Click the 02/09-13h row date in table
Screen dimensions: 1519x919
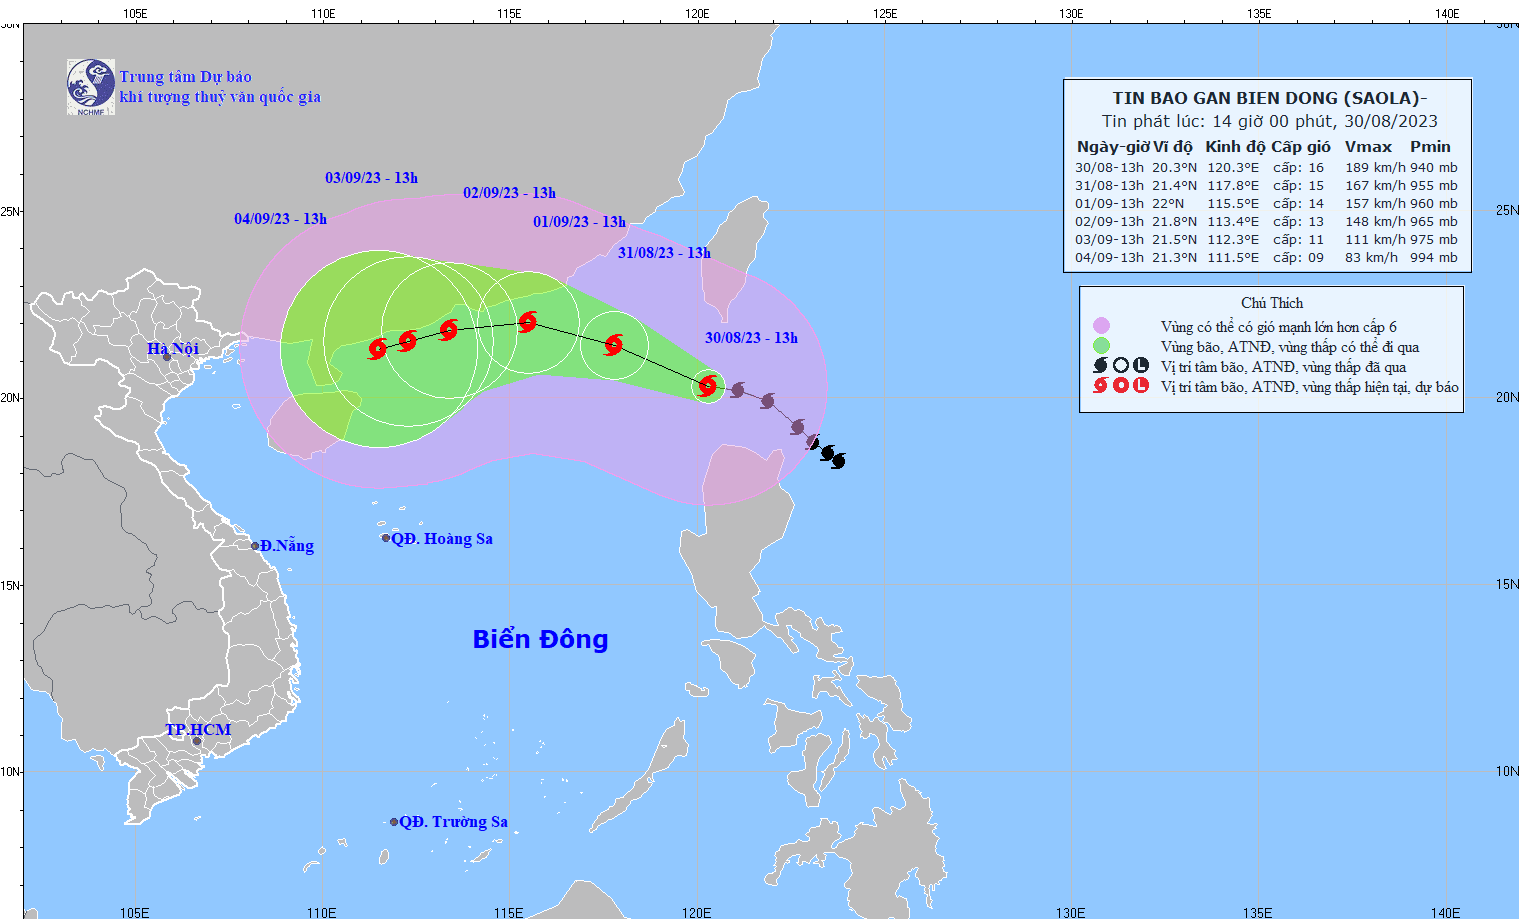click(1109, 222)
